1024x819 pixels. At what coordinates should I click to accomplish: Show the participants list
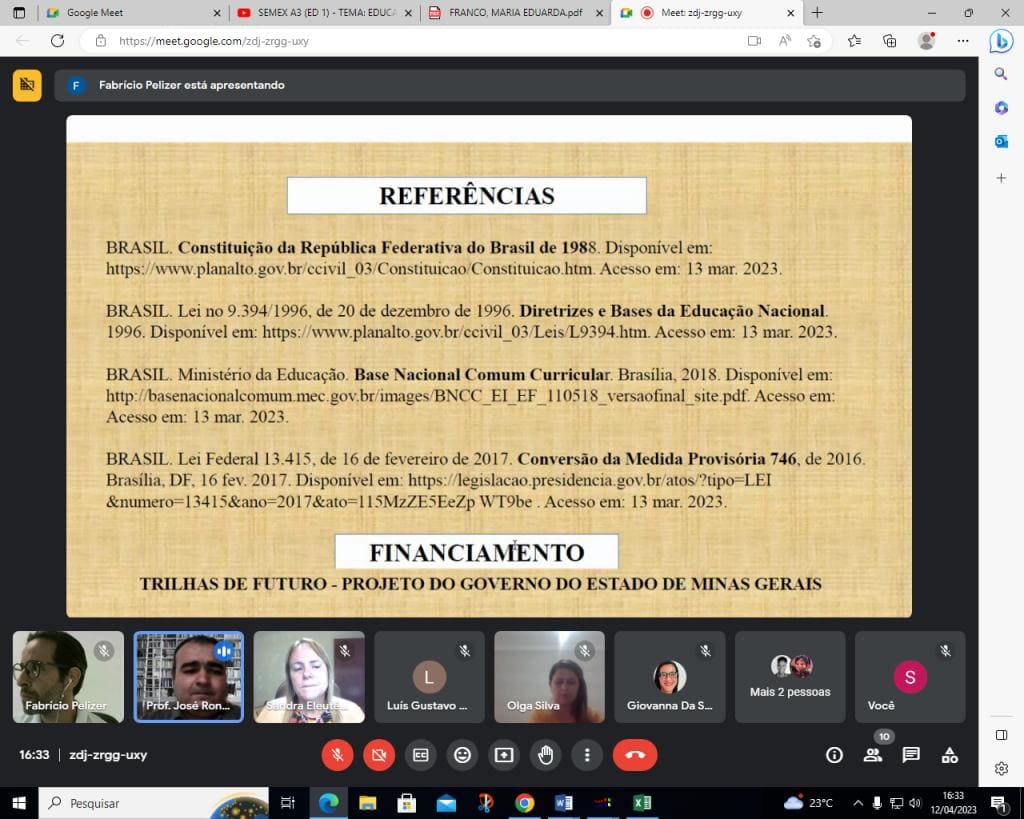872,755
